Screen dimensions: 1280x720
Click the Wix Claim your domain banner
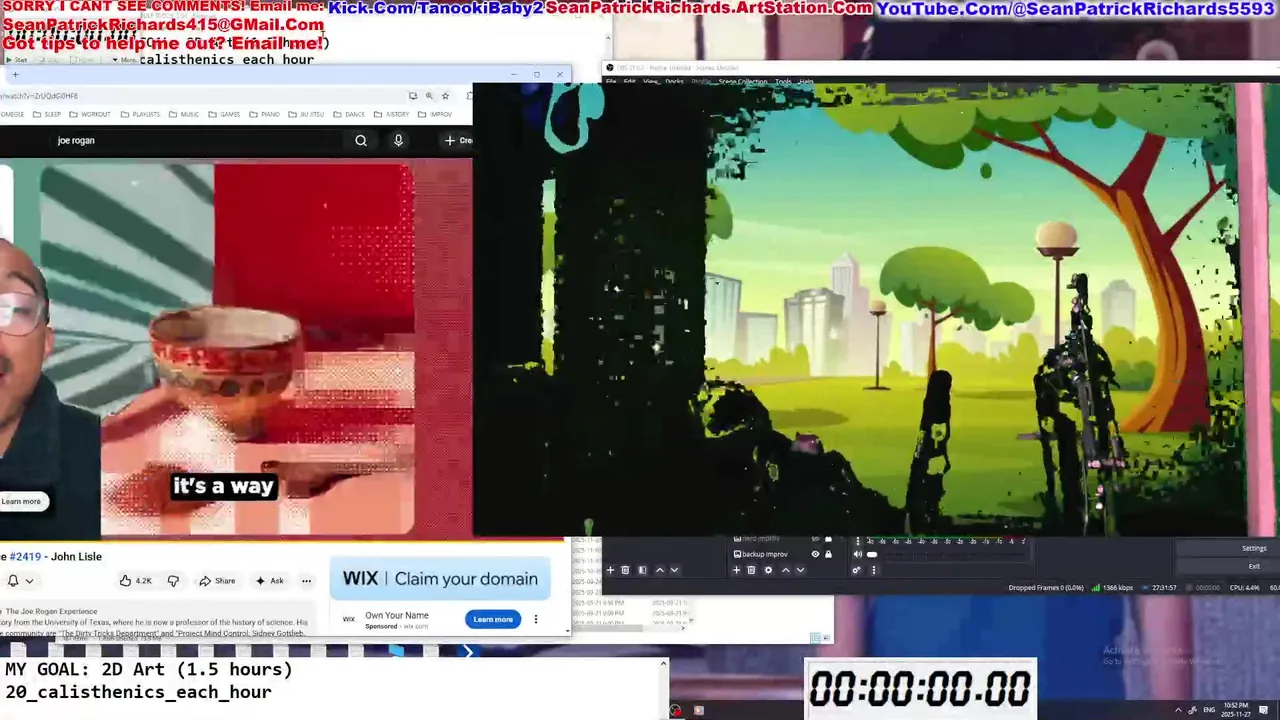click(x=440, y=579)
